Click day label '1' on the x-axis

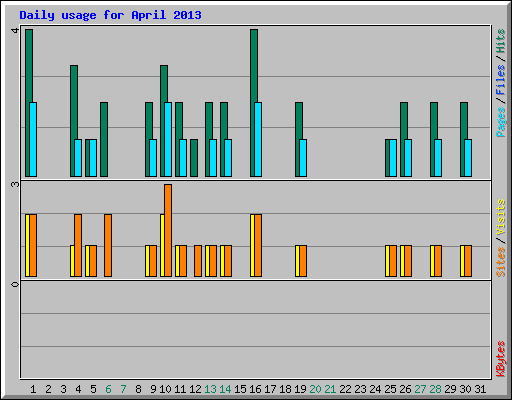pos(33,389)
